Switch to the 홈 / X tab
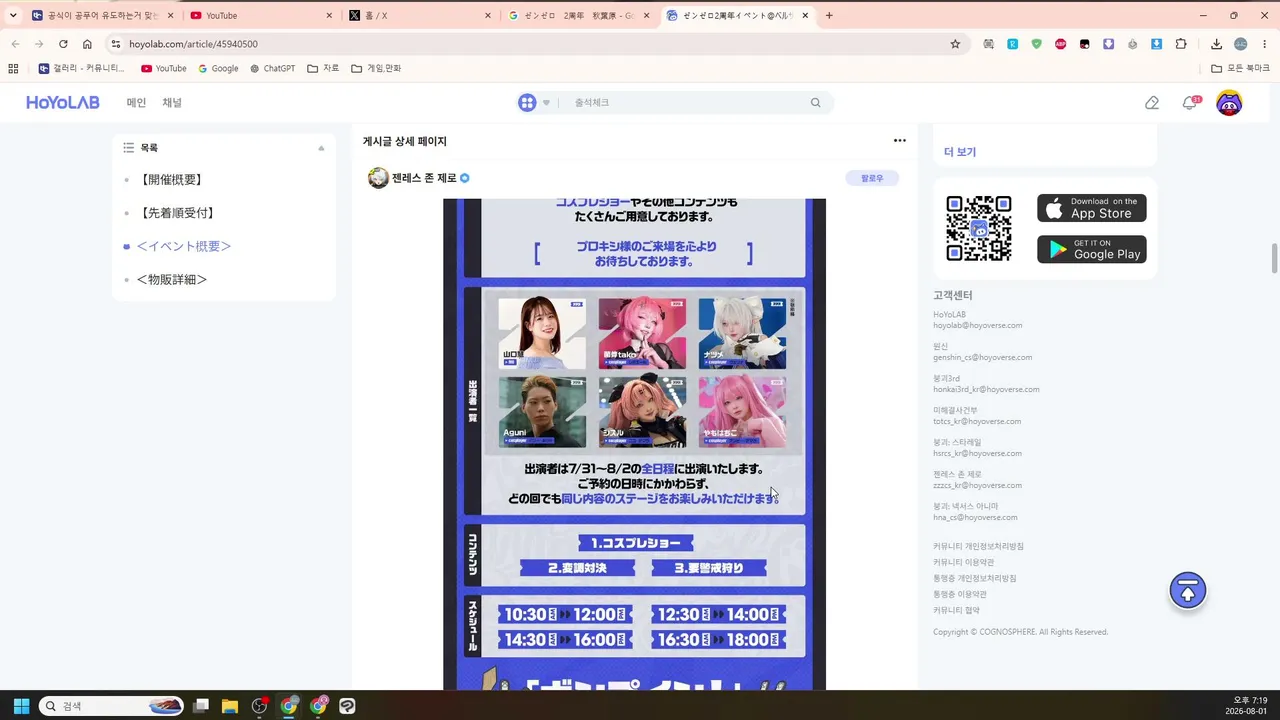This screenshot has width=1280, height=720. coord(420,16)
